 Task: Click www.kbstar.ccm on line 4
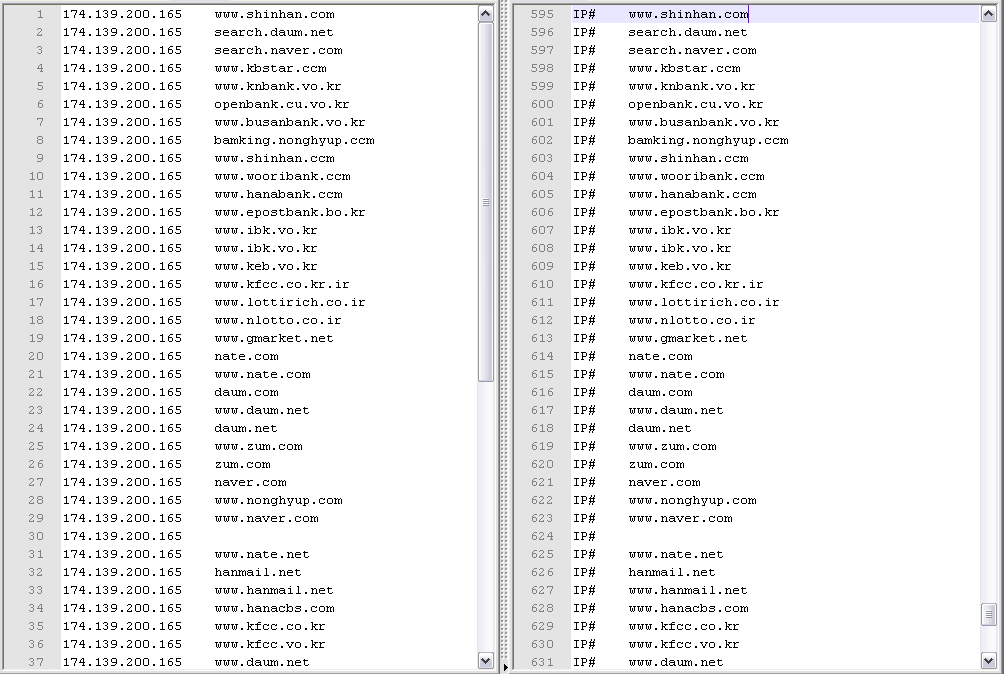click(x=270, y=68)
